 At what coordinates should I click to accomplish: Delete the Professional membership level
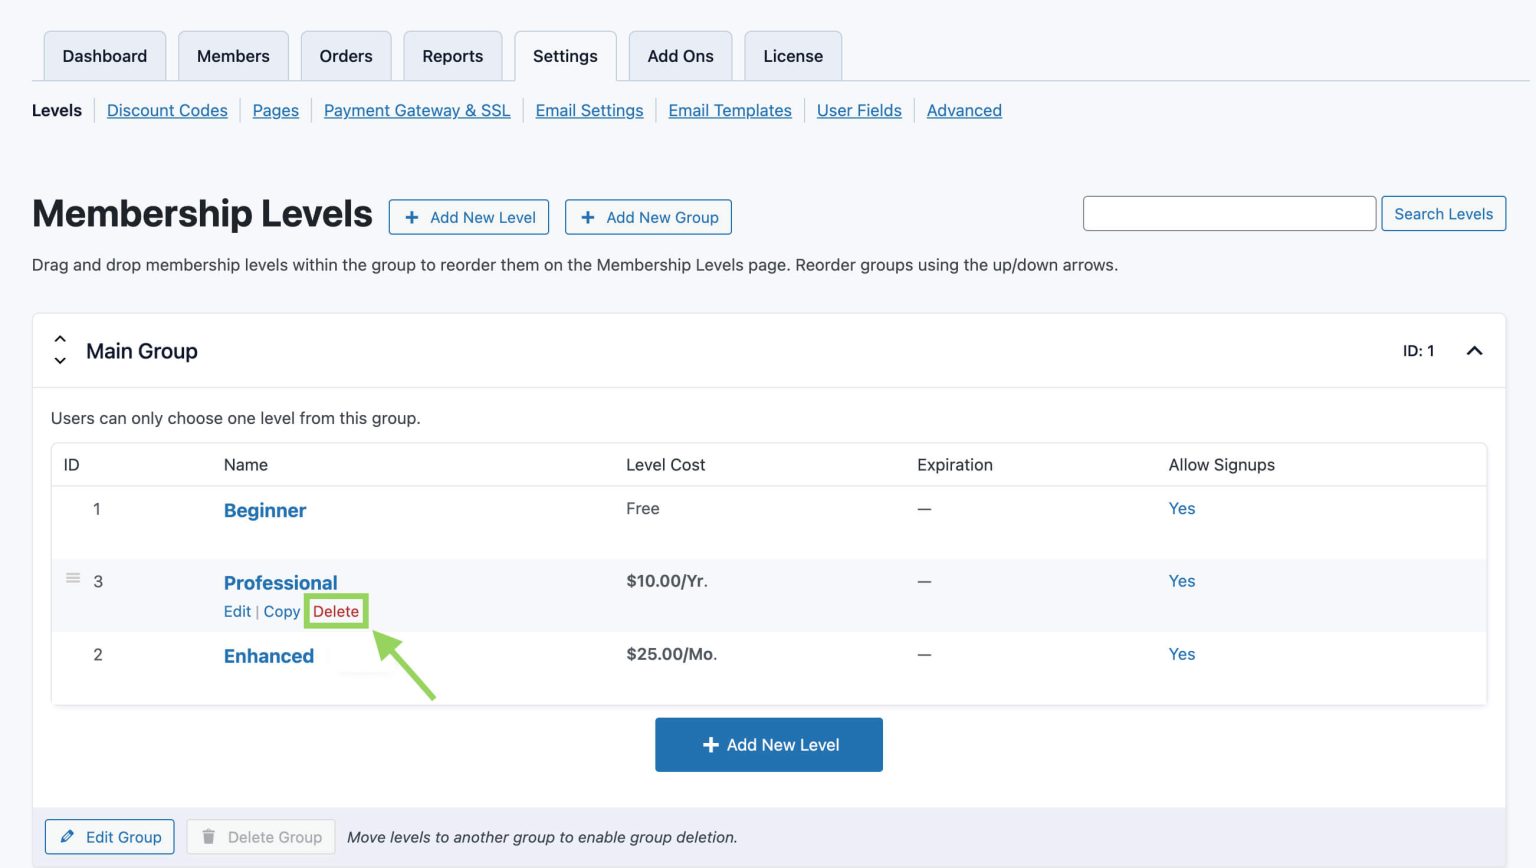tap(335, 611)
